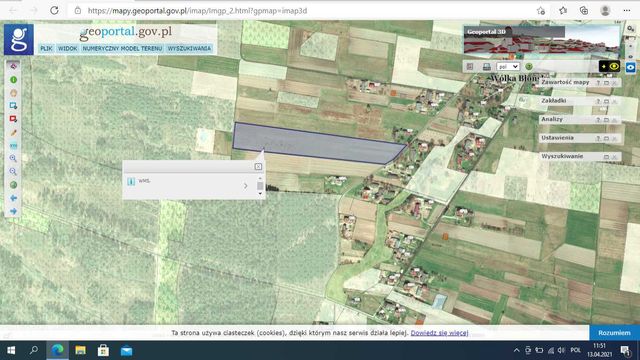Open Mail app from taskbar
This screenshot has height=360, width=640.
(x=127, y=350)
